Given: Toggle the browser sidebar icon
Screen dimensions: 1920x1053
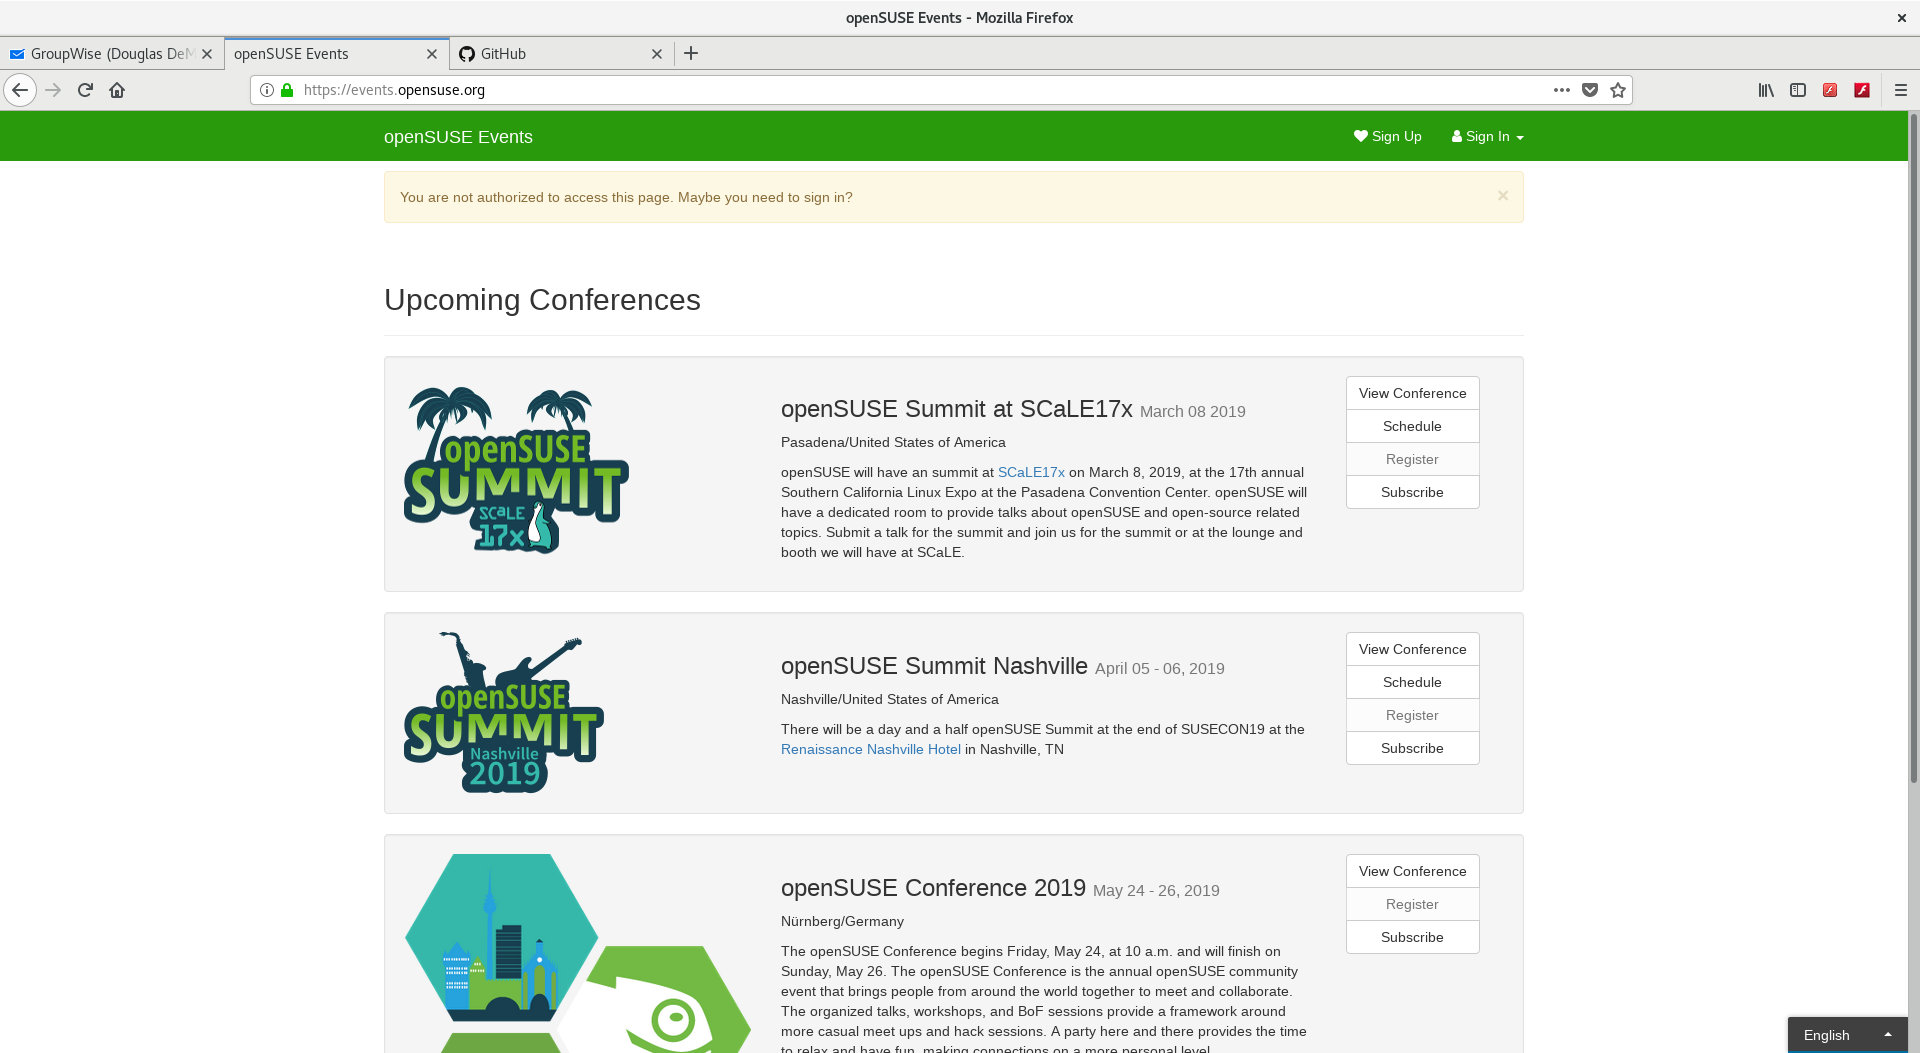Looking at the screenshot, I should click(1798, 90).
